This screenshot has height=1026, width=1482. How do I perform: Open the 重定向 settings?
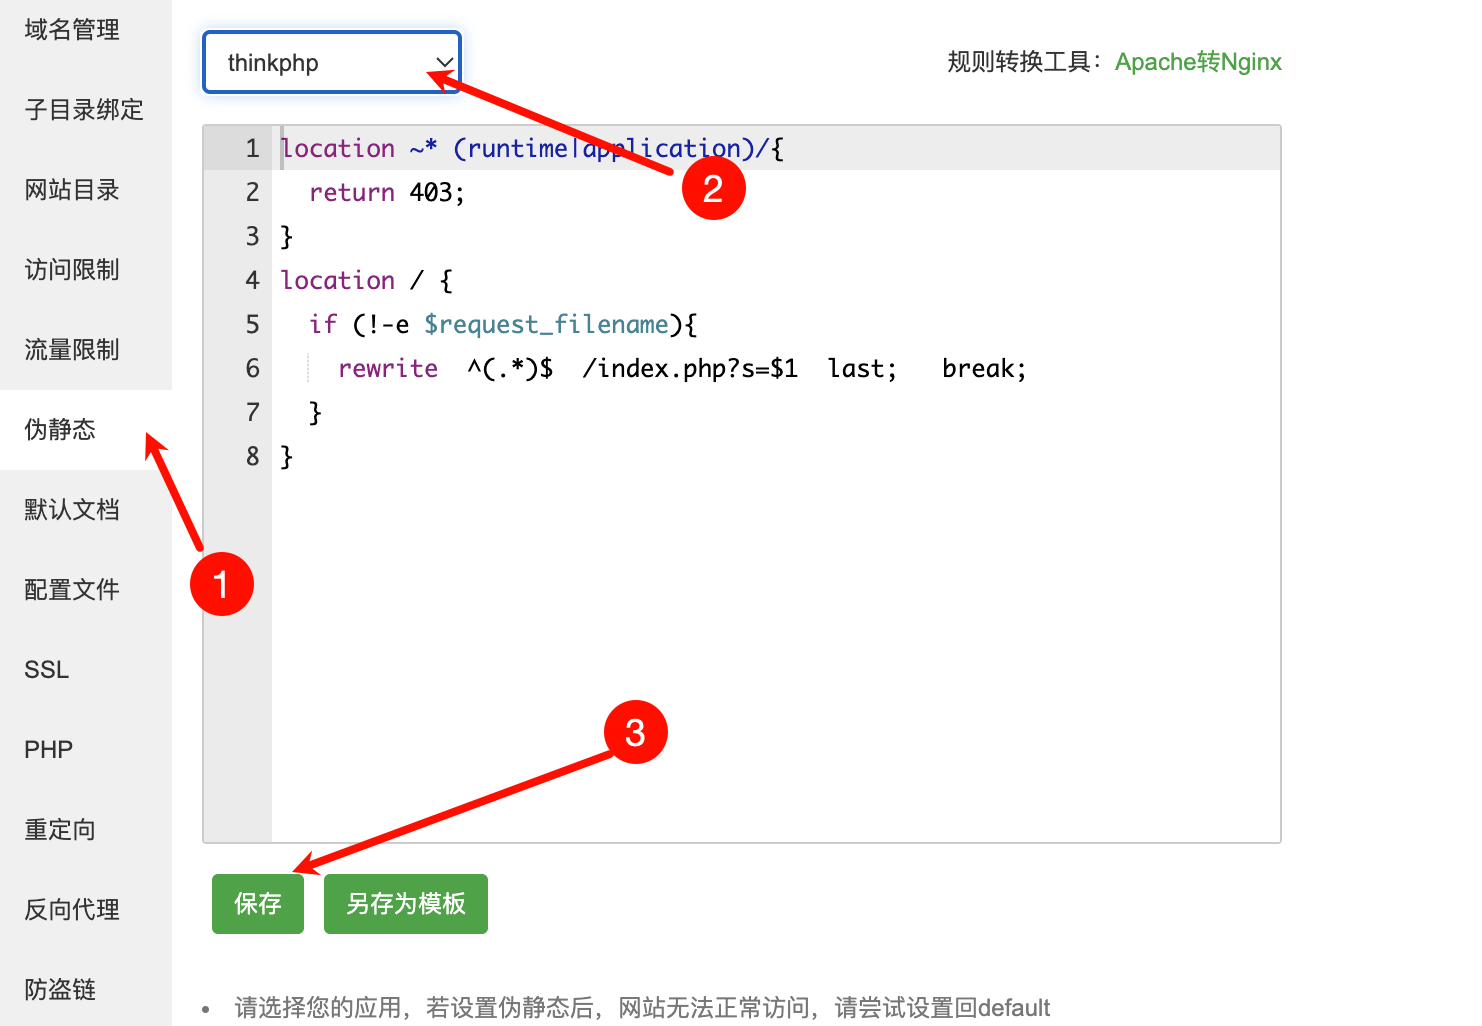point(59,829)
